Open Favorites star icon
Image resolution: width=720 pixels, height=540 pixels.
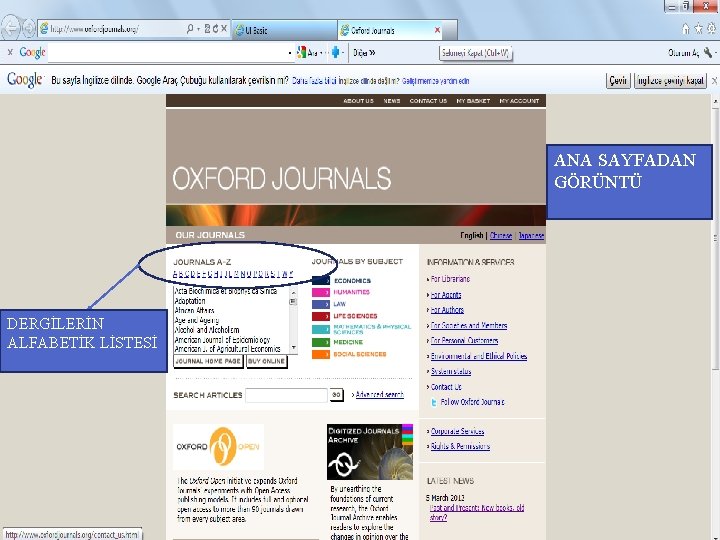click(698, 29)
